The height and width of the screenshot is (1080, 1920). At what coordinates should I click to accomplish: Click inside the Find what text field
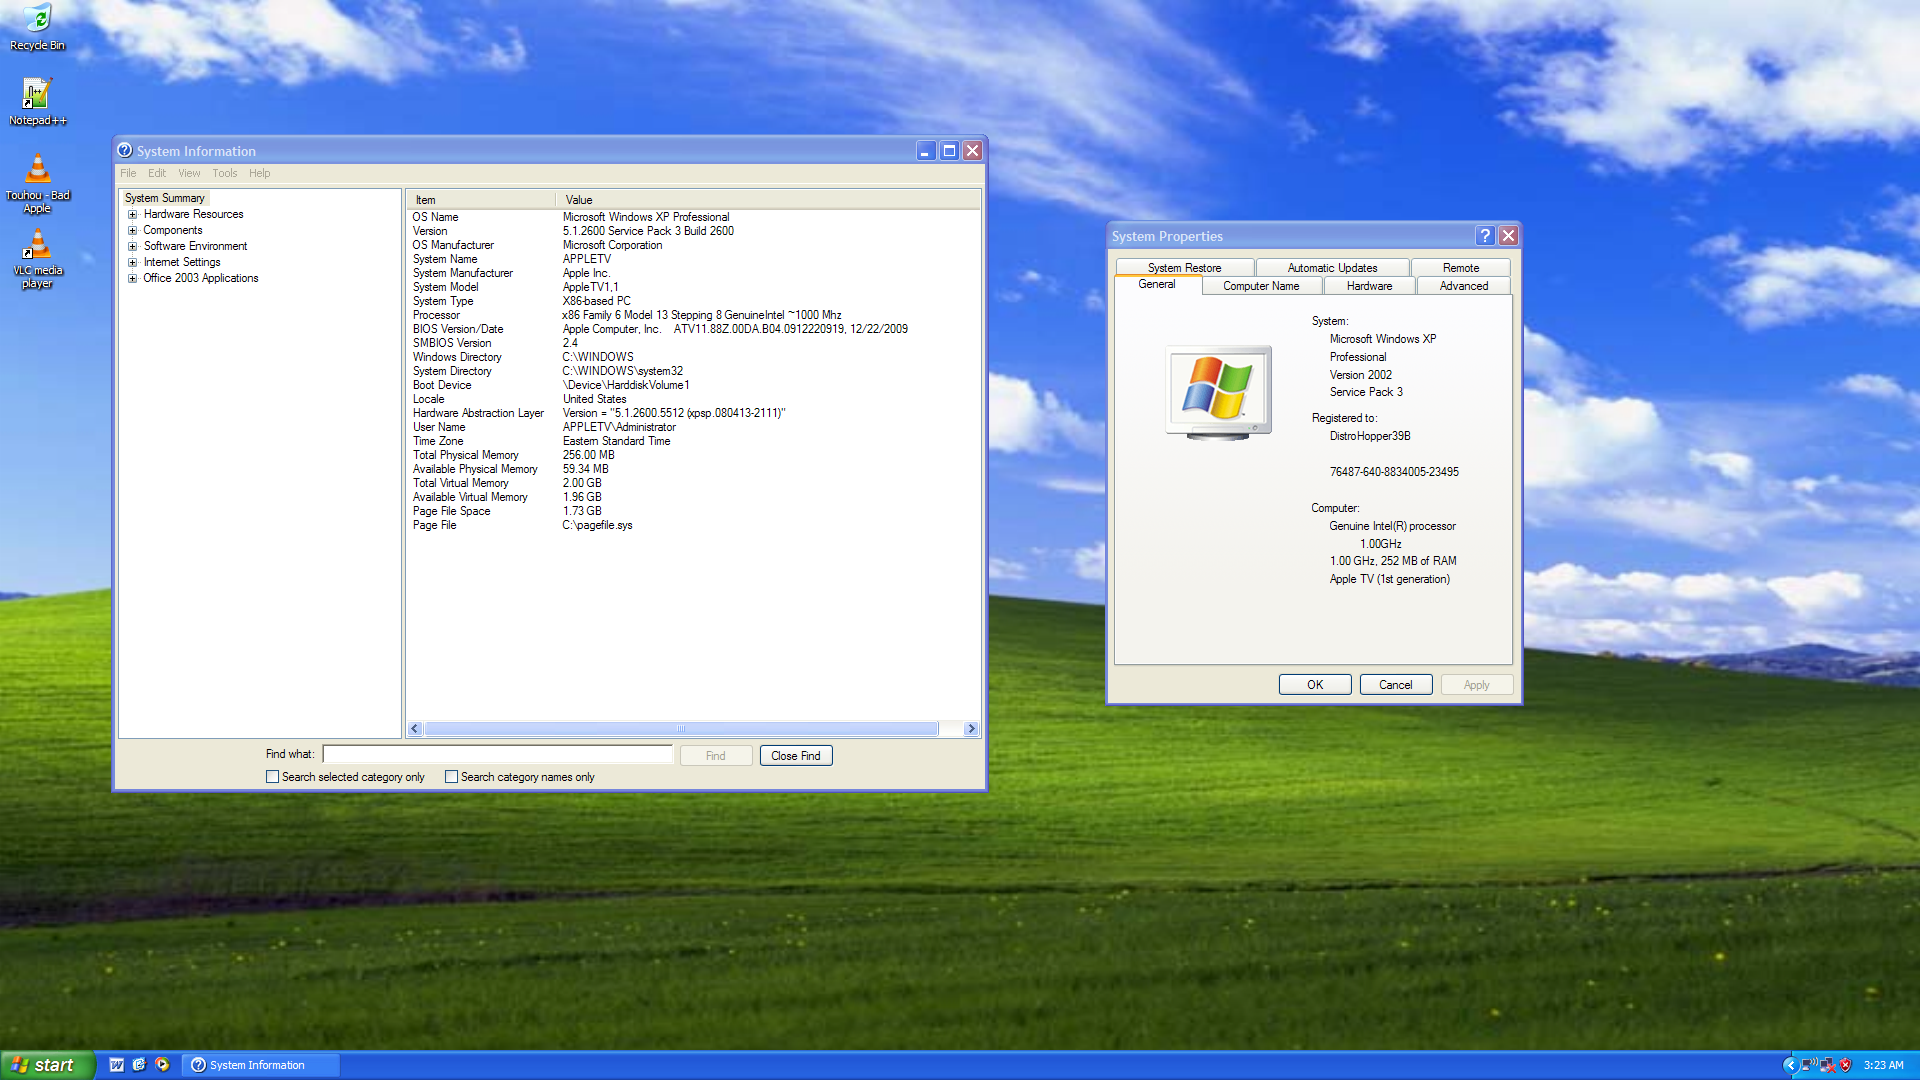[497, 754]
